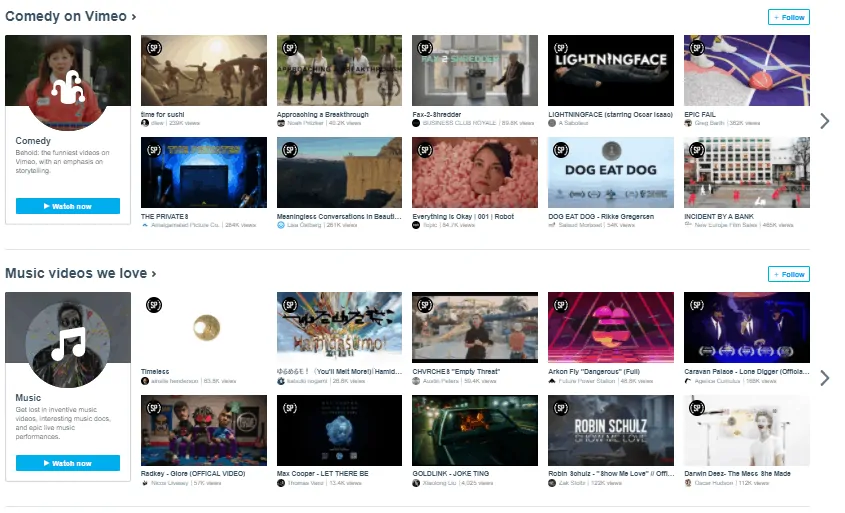Show next videos in Music carousel
This screenshot has width=845, height=513.
(824, 378)
